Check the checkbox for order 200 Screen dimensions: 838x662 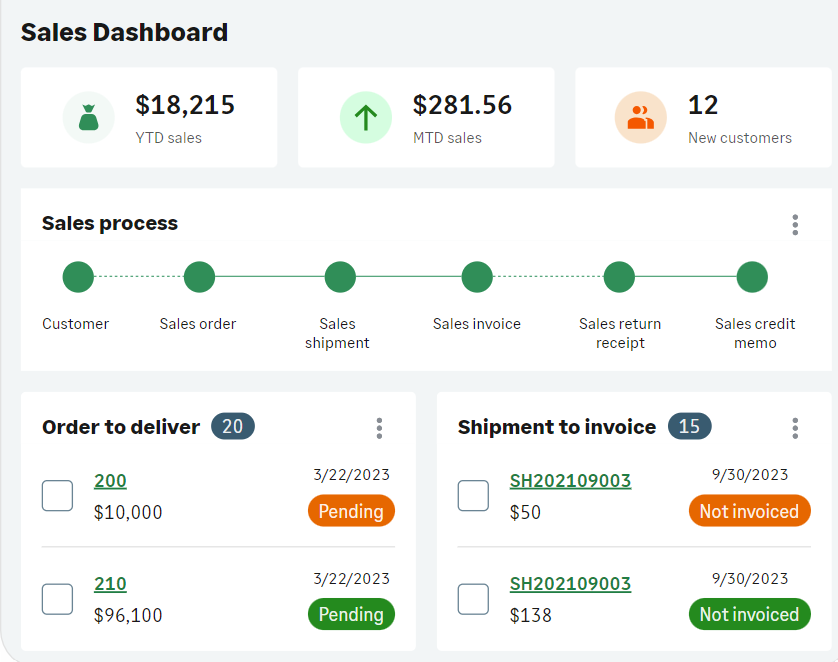point(57,495)
